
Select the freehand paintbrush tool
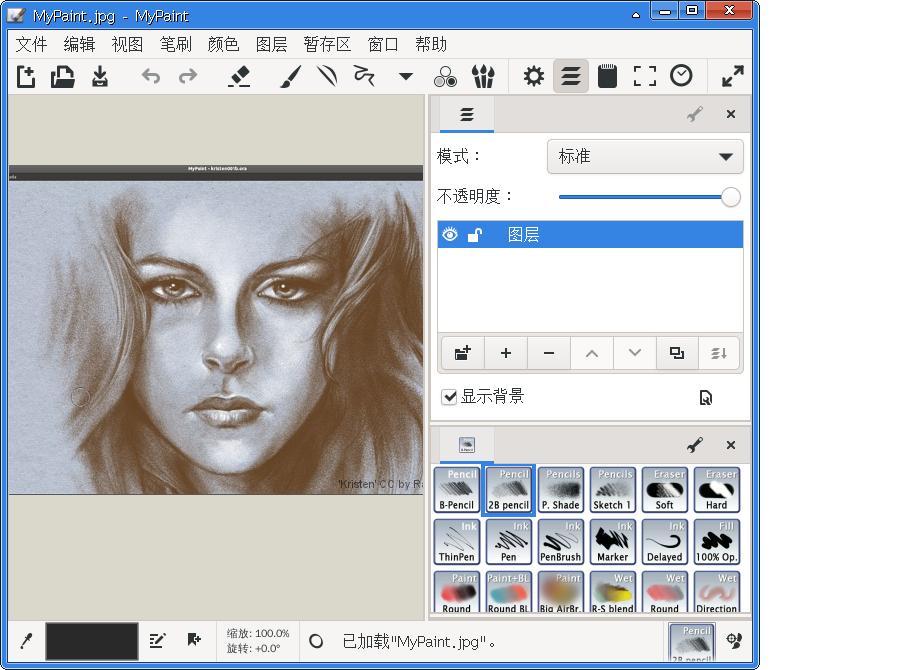290,76
